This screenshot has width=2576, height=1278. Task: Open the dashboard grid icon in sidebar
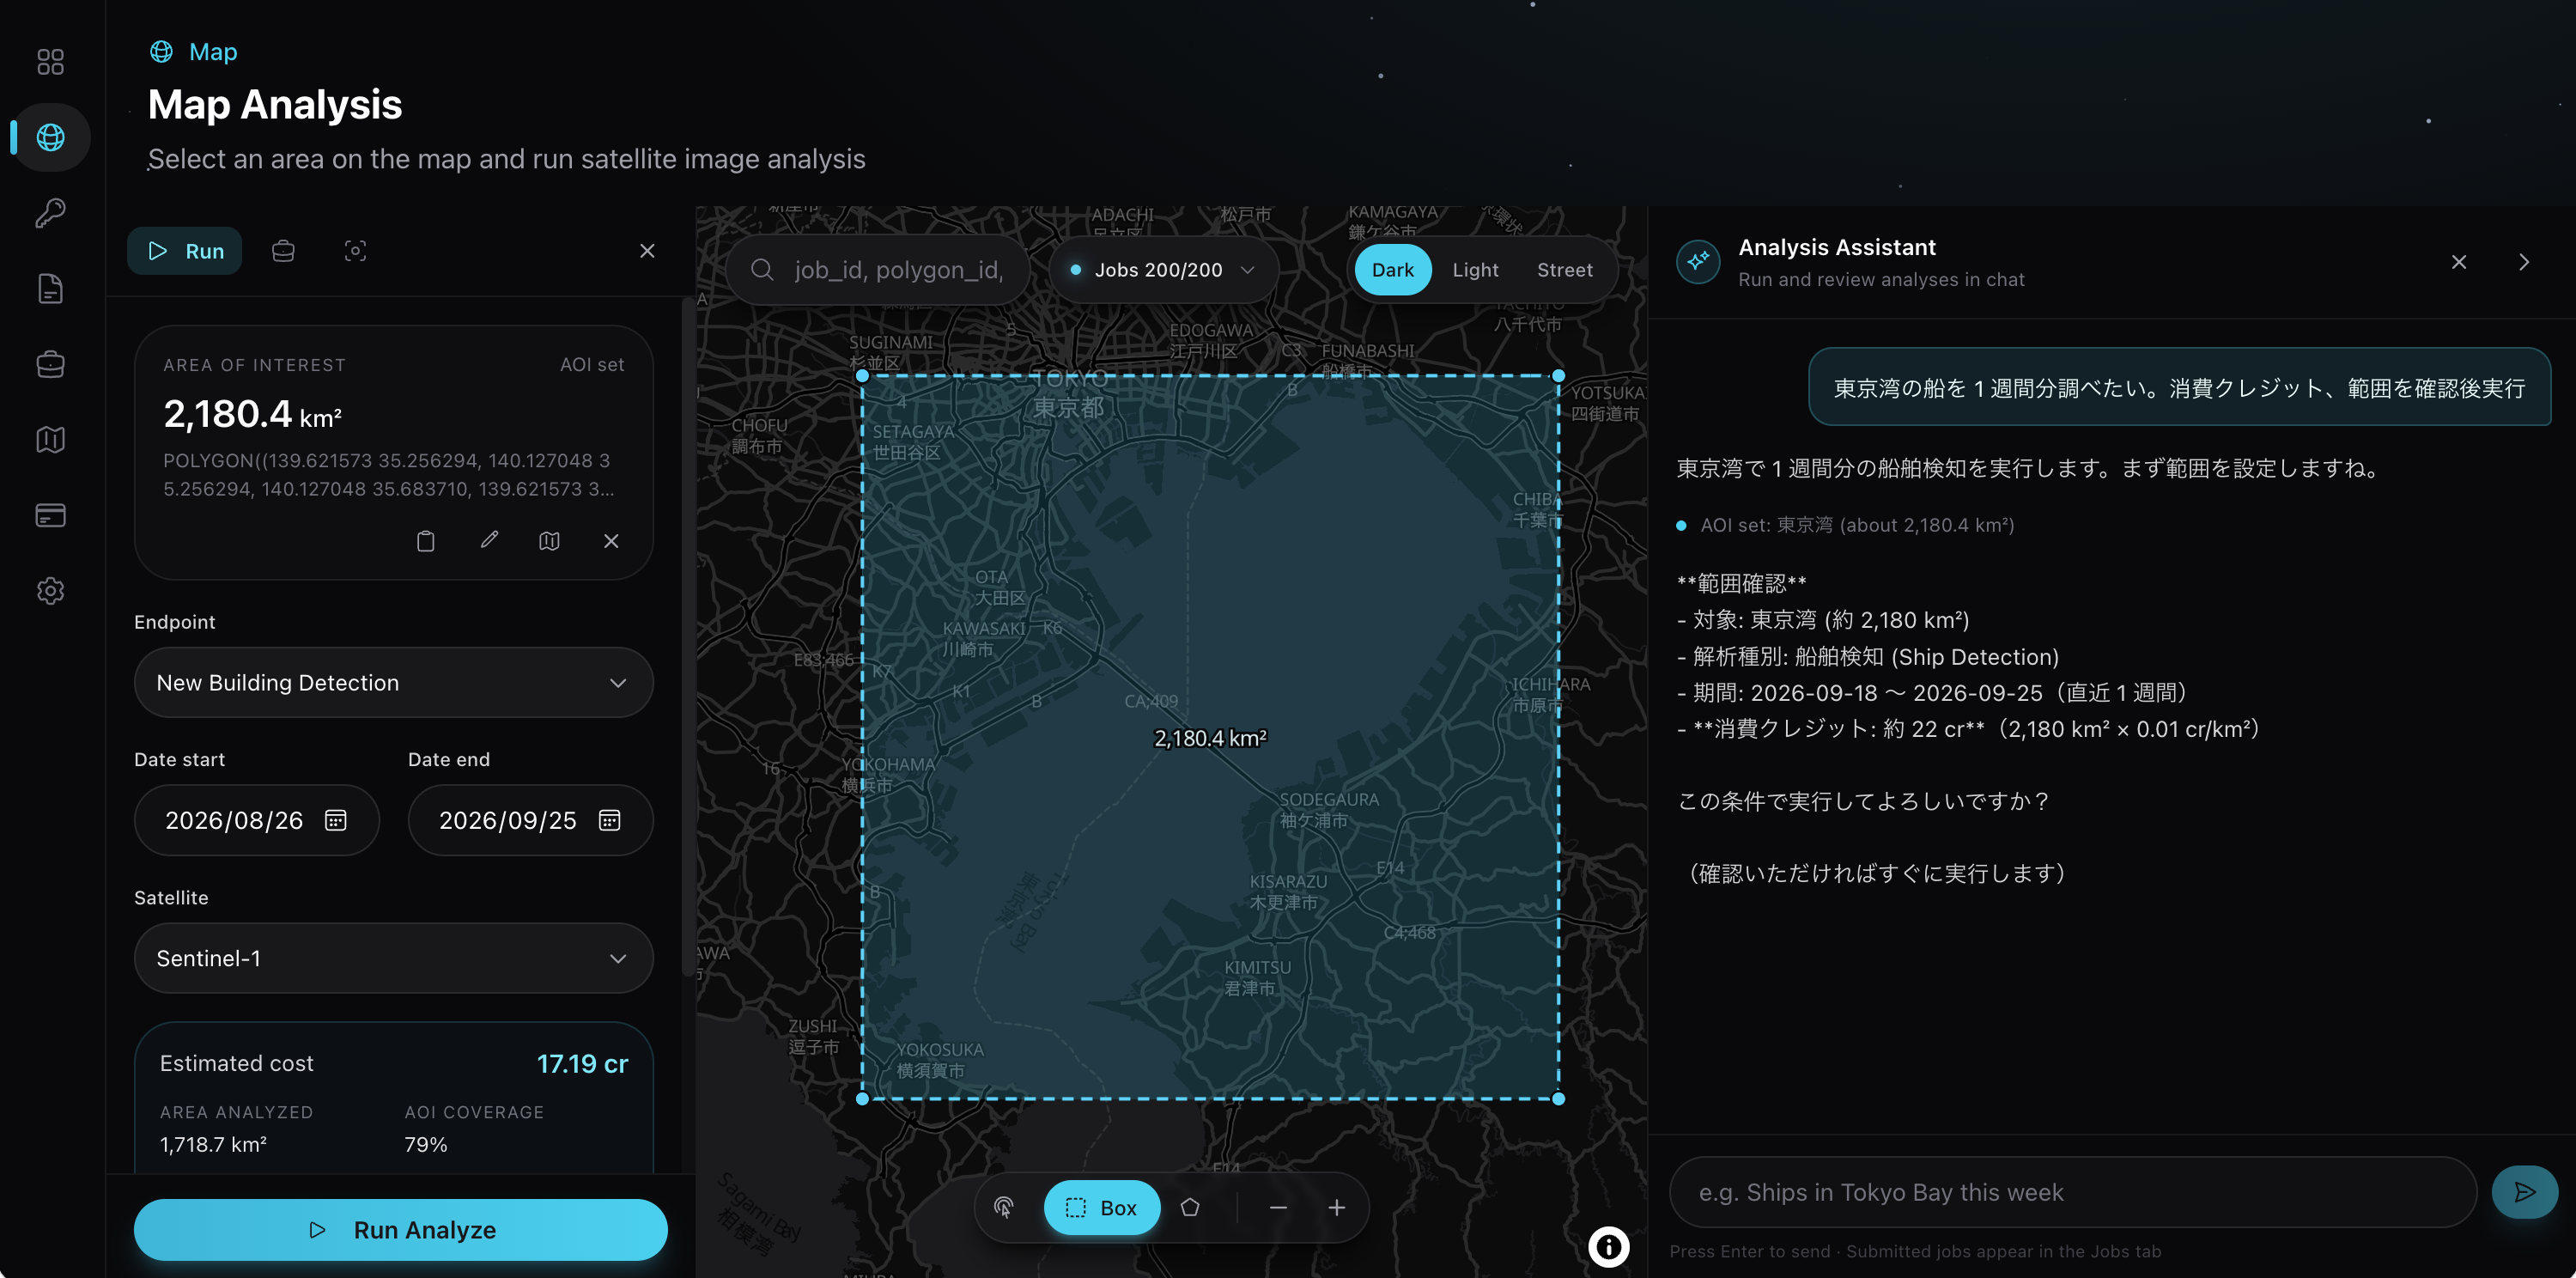coord(50,62)
